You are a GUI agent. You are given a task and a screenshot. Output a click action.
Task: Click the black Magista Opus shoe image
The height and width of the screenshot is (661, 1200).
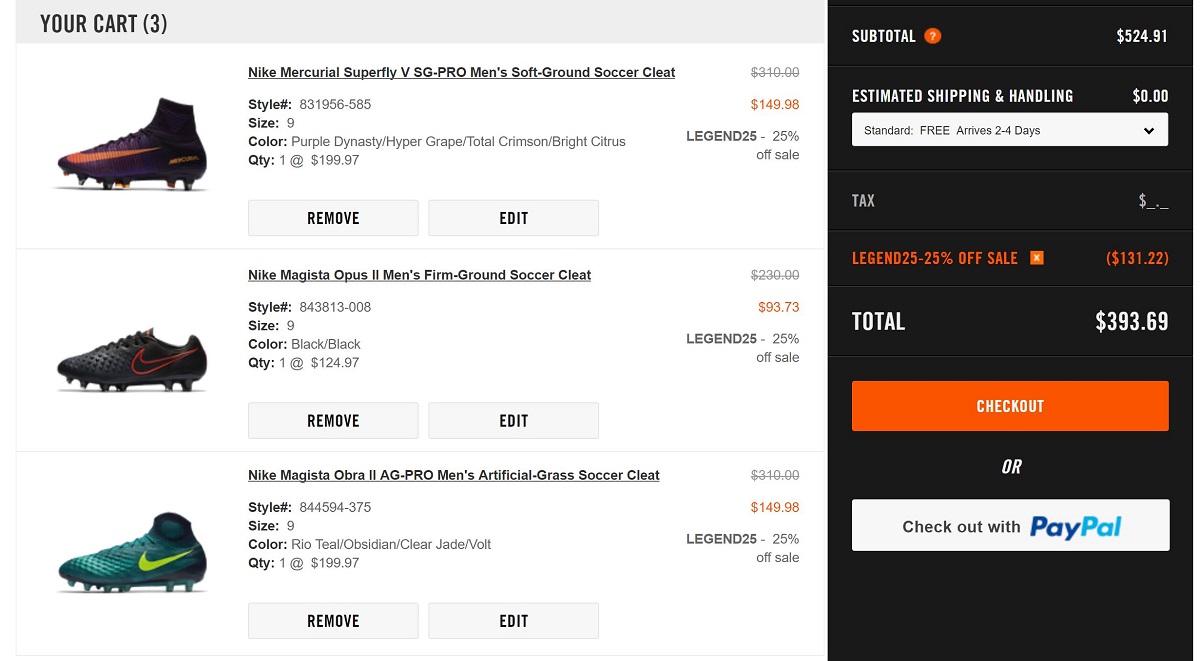(131, 354)
